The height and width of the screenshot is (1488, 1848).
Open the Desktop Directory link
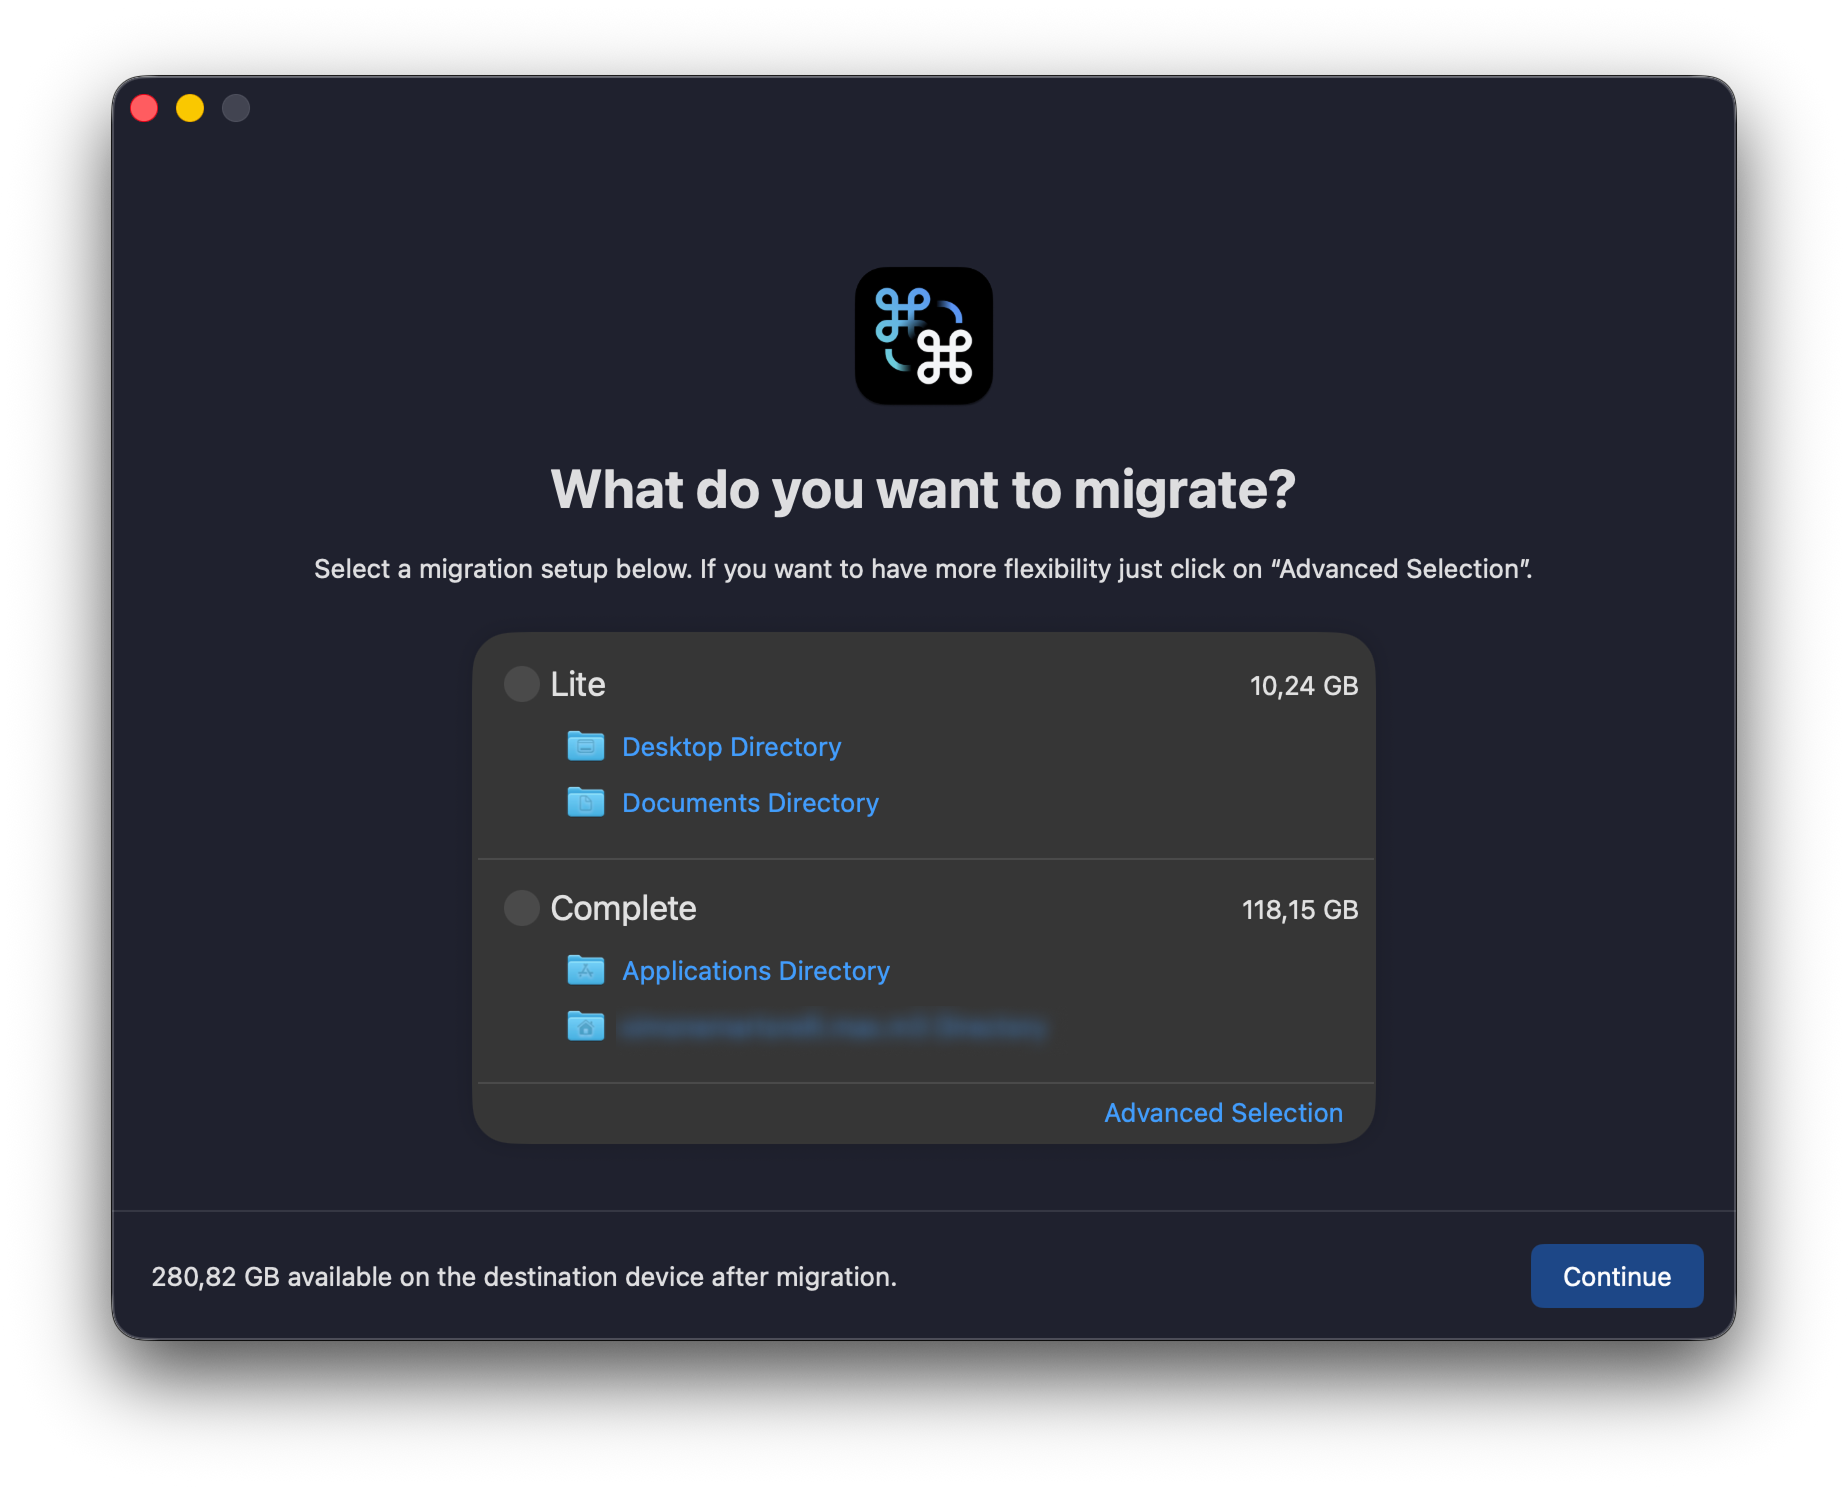pyautogui.click(x=731, y=747)
